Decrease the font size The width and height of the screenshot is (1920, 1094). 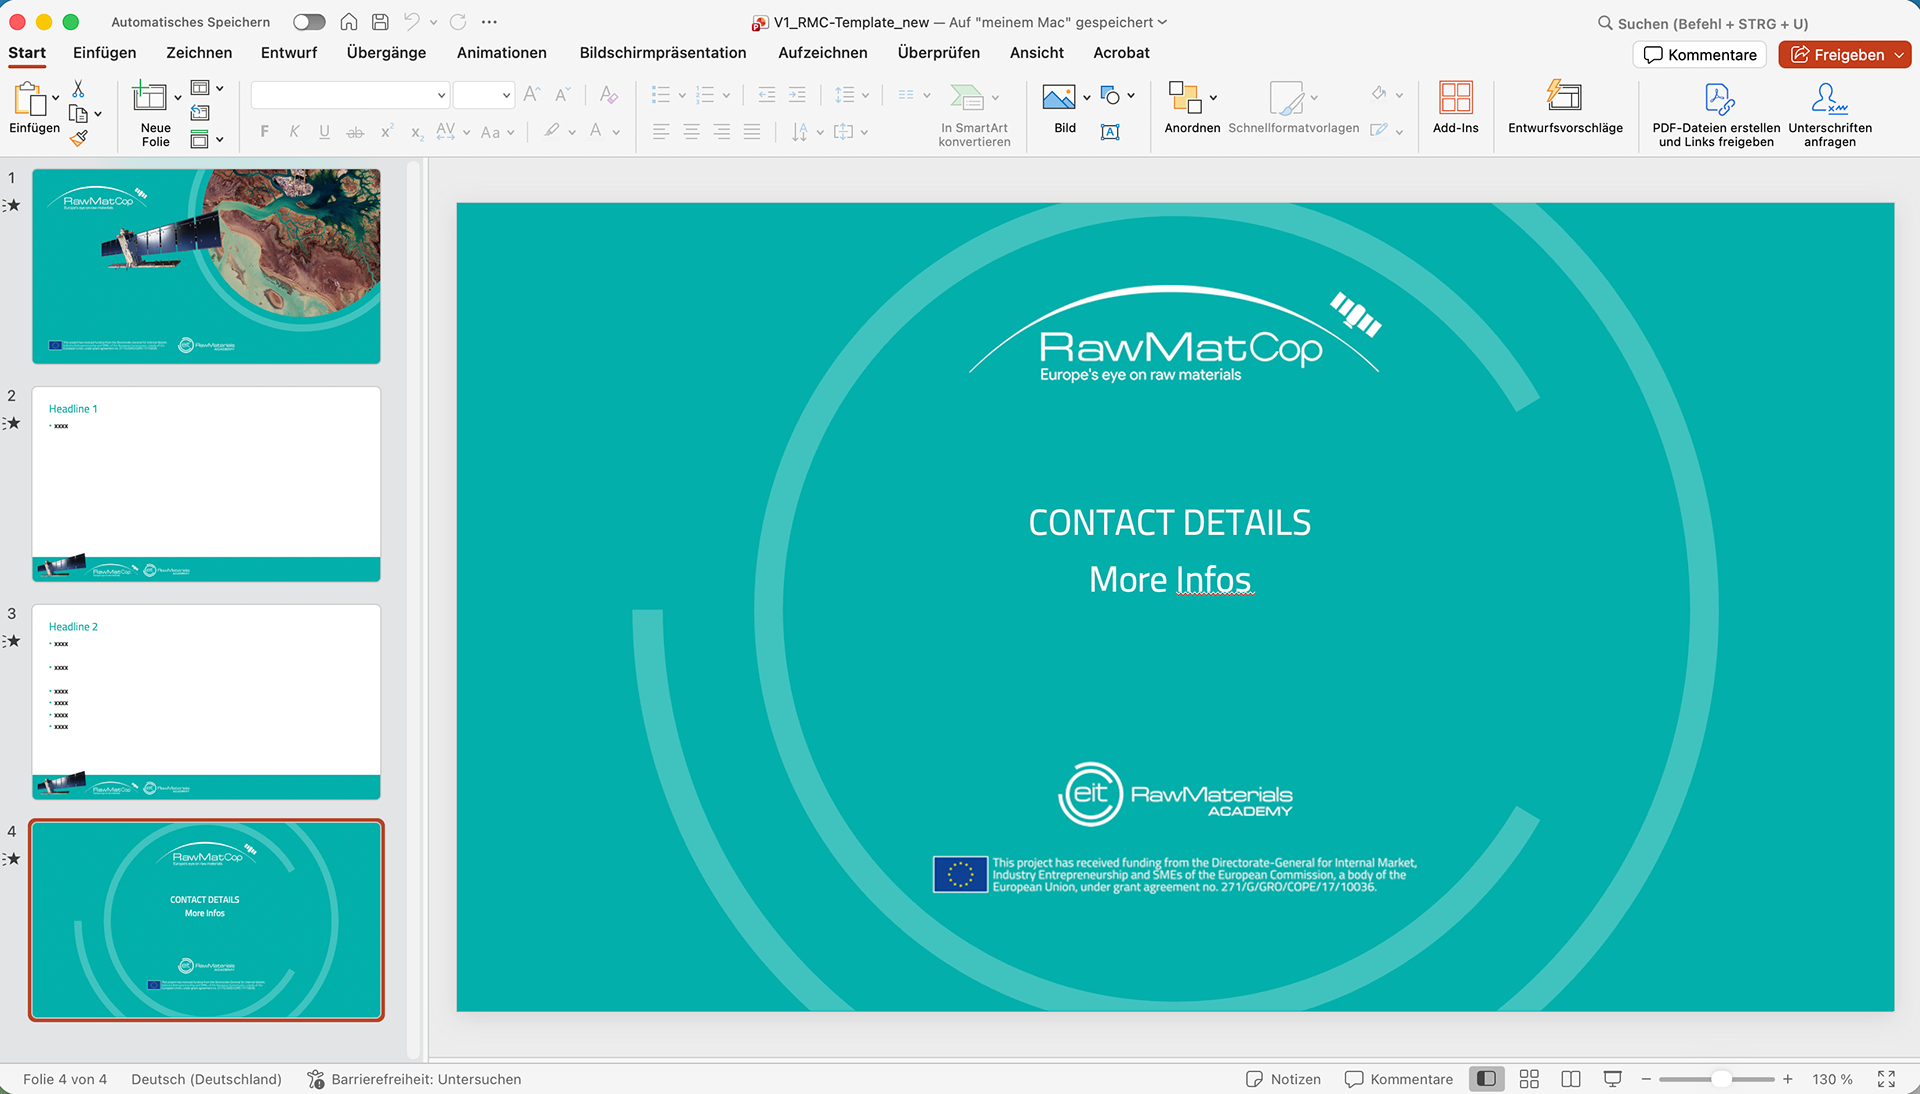pos(563,95)
